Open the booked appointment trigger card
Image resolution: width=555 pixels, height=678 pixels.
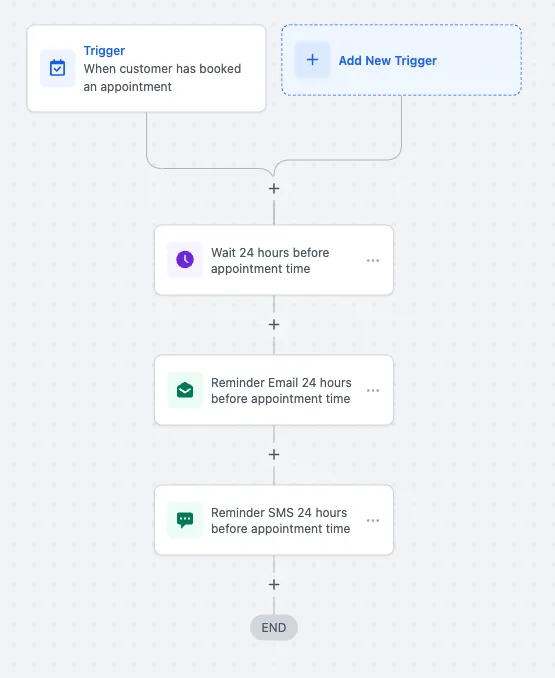point(146,68)
